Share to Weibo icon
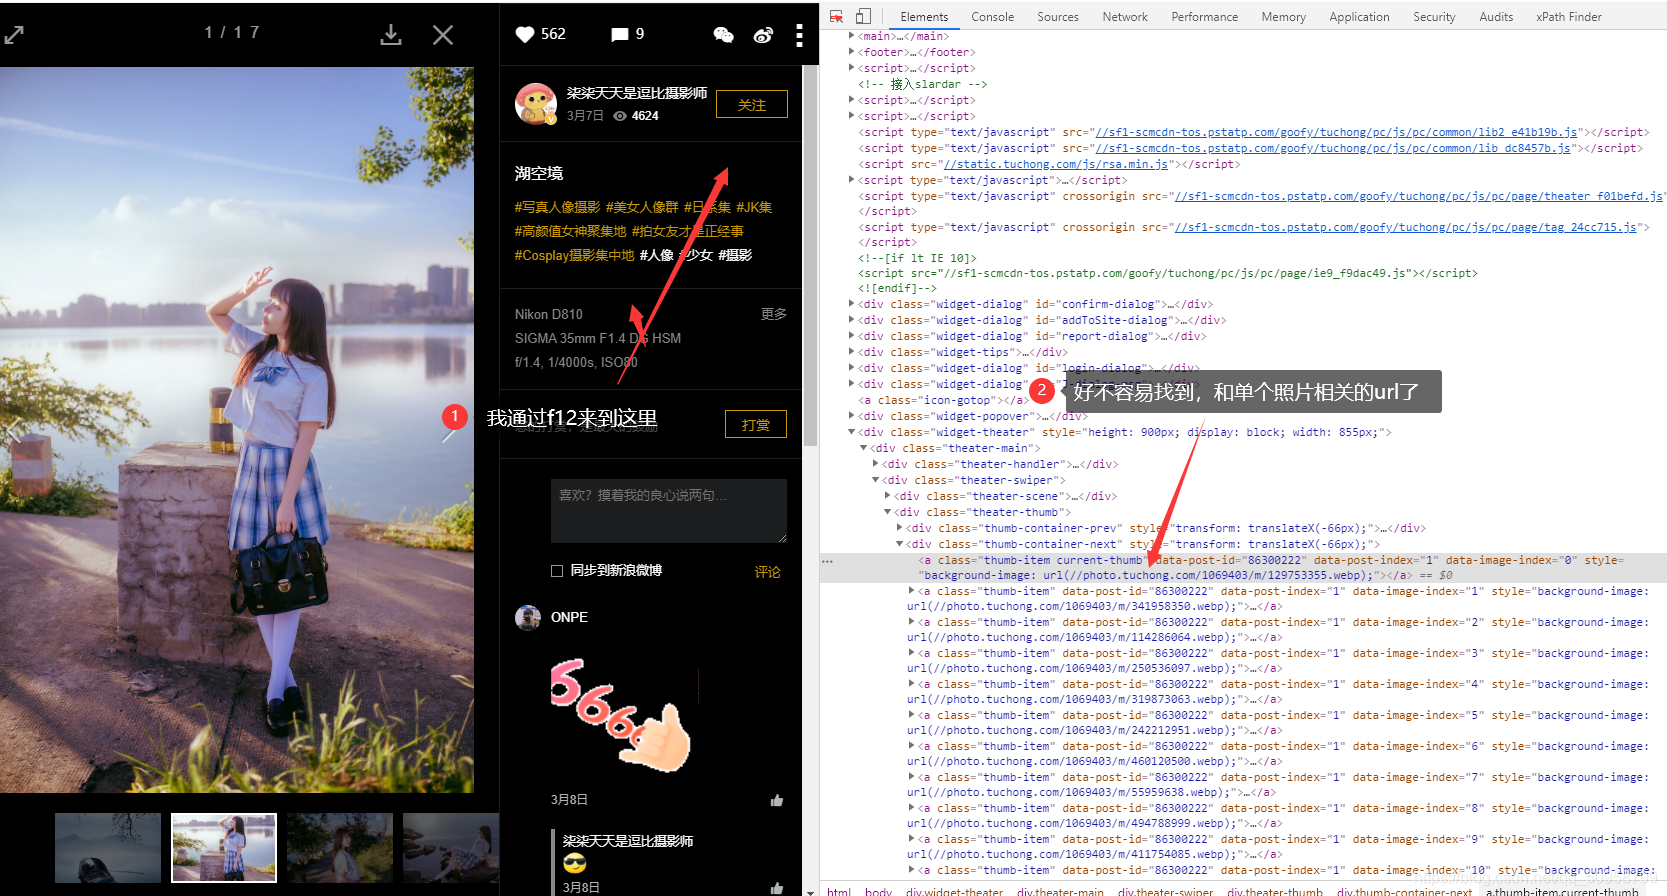The width and height of the screenshot is (1667, 896). (763, 35)
